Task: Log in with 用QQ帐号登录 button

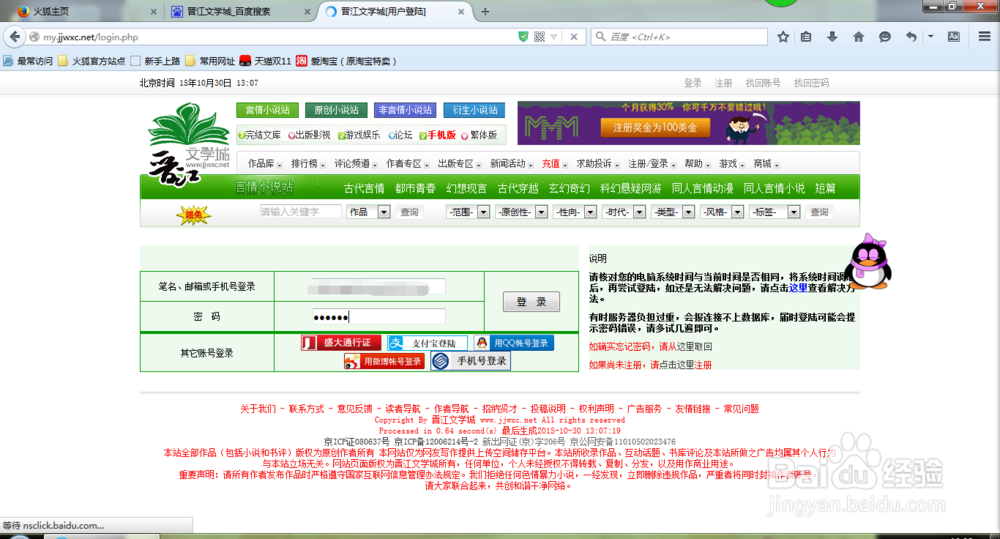Action: point(514,343)
